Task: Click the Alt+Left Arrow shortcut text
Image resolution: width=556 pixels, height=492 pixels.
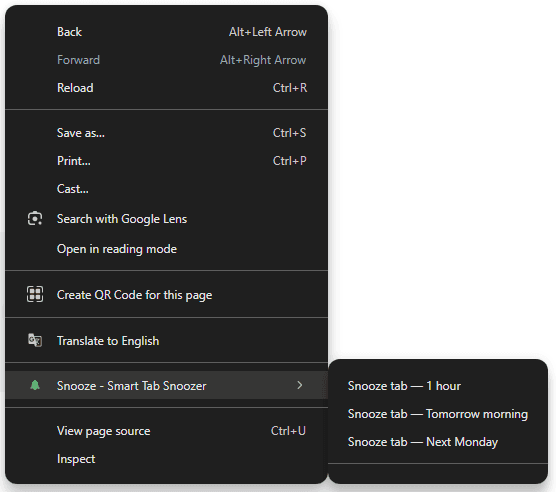Action: (x=268, y=32)
